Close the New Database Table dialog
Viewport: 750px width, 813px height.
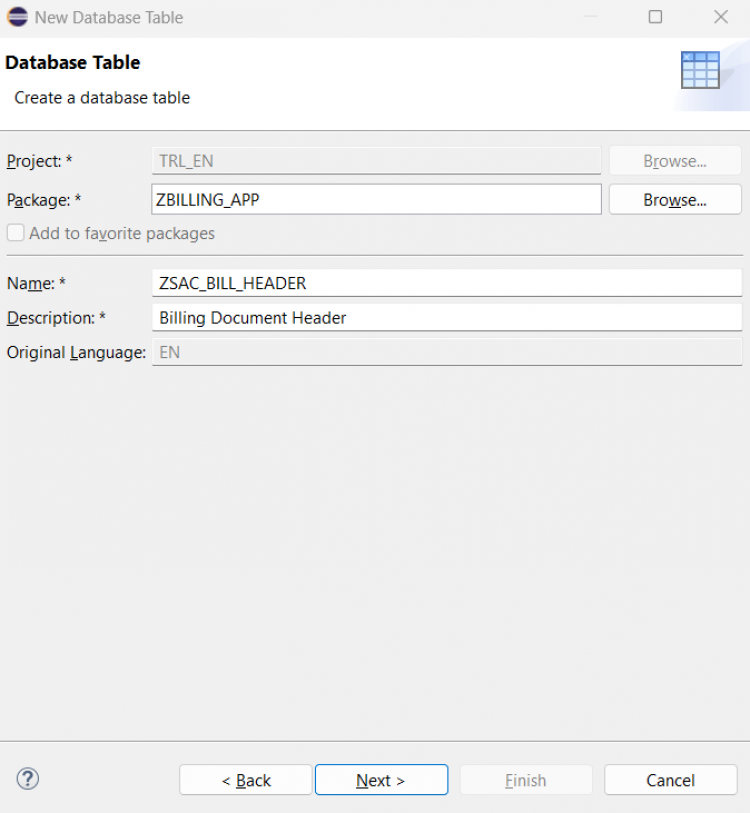tap(720, 17)
